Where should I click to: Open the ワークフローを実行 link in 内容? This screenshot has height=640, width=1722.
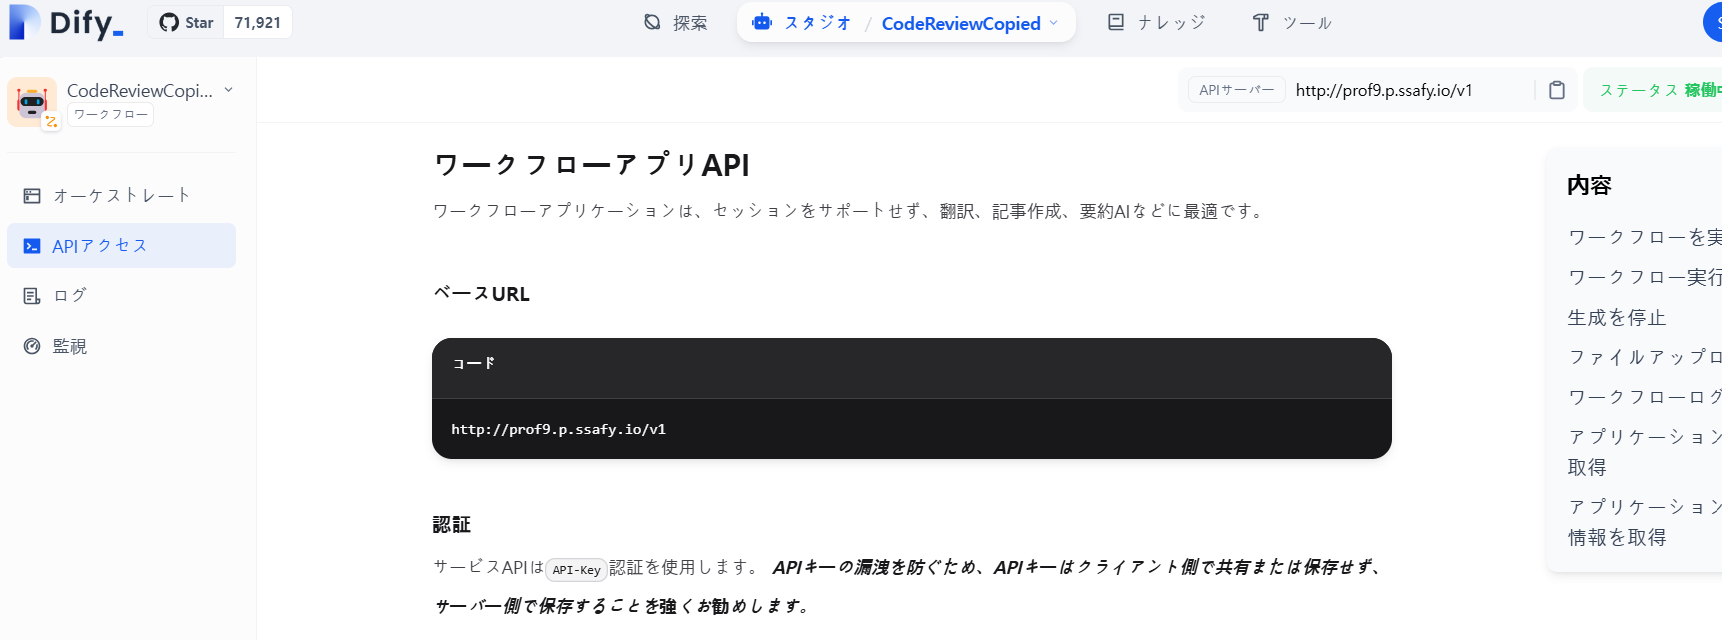point(1645,236)
